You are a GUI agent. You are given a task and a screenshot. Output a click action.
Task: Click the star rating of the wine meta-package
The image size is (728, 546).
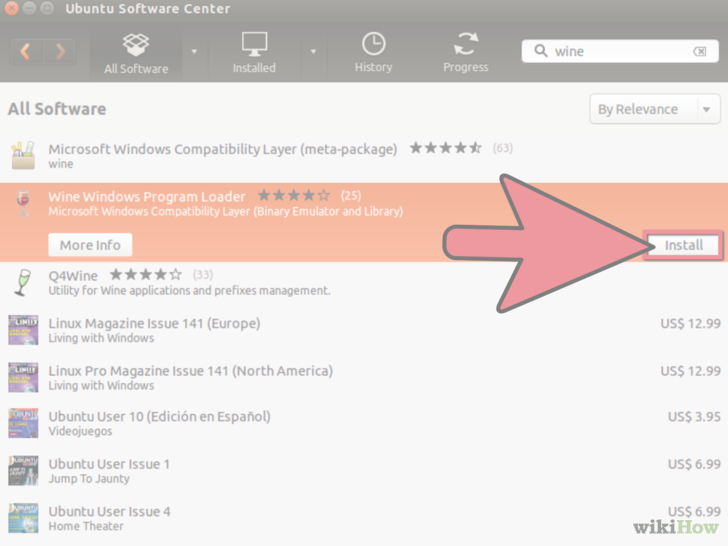445,148
